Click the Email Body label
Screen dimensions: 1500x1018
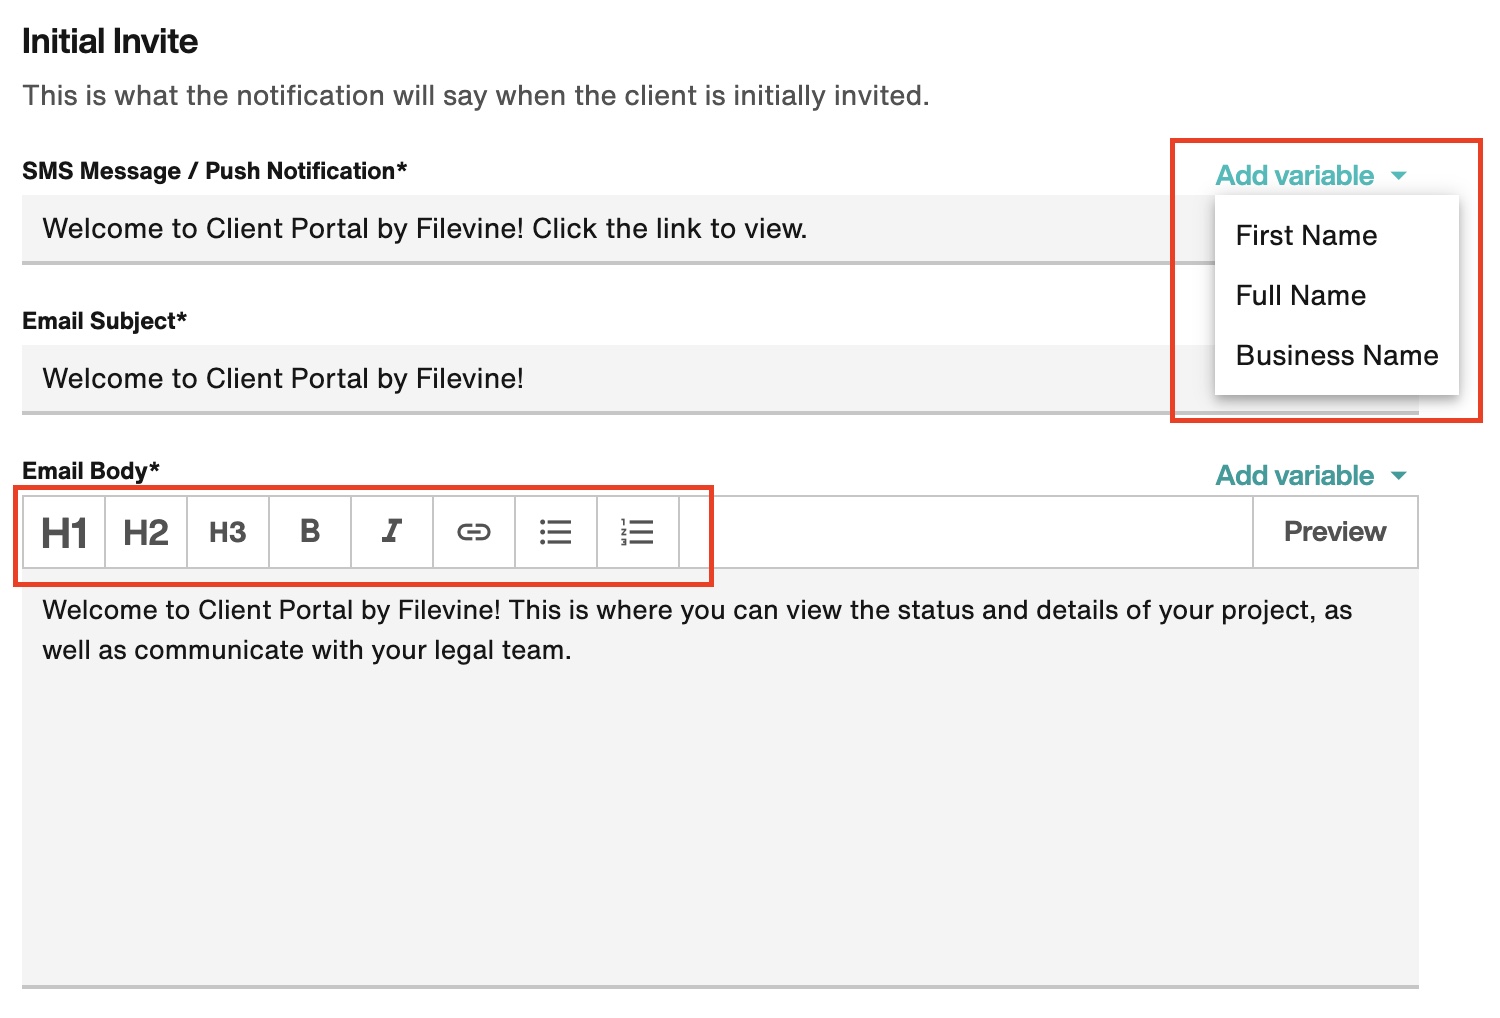tap(91, 471)
